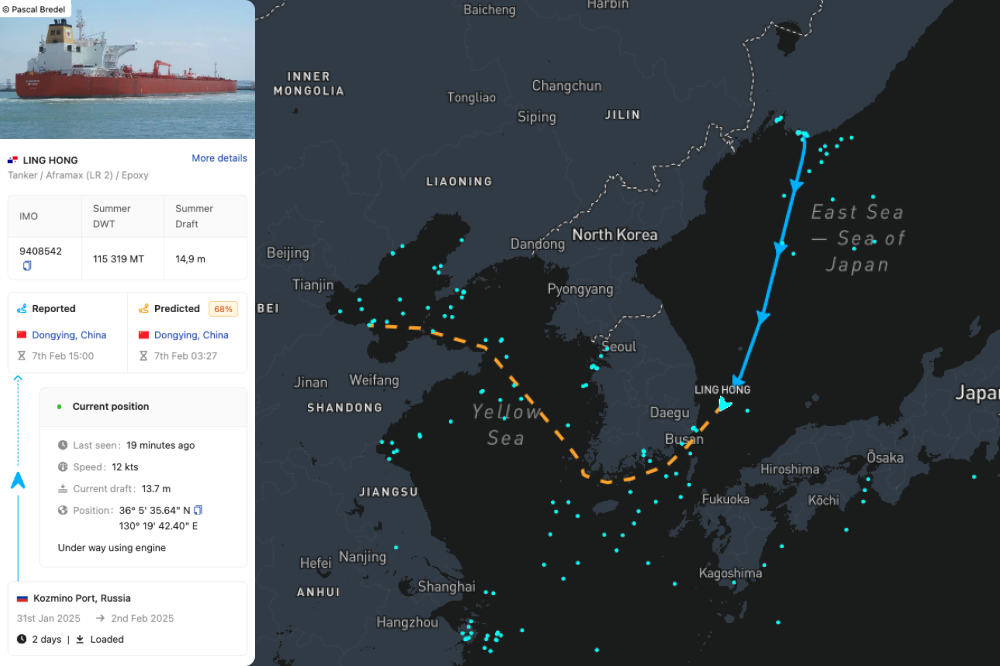Select the Kozmino Port, Russia port call card
Viewport: 1000px width, 666px height.
click(x=127, y=618)
